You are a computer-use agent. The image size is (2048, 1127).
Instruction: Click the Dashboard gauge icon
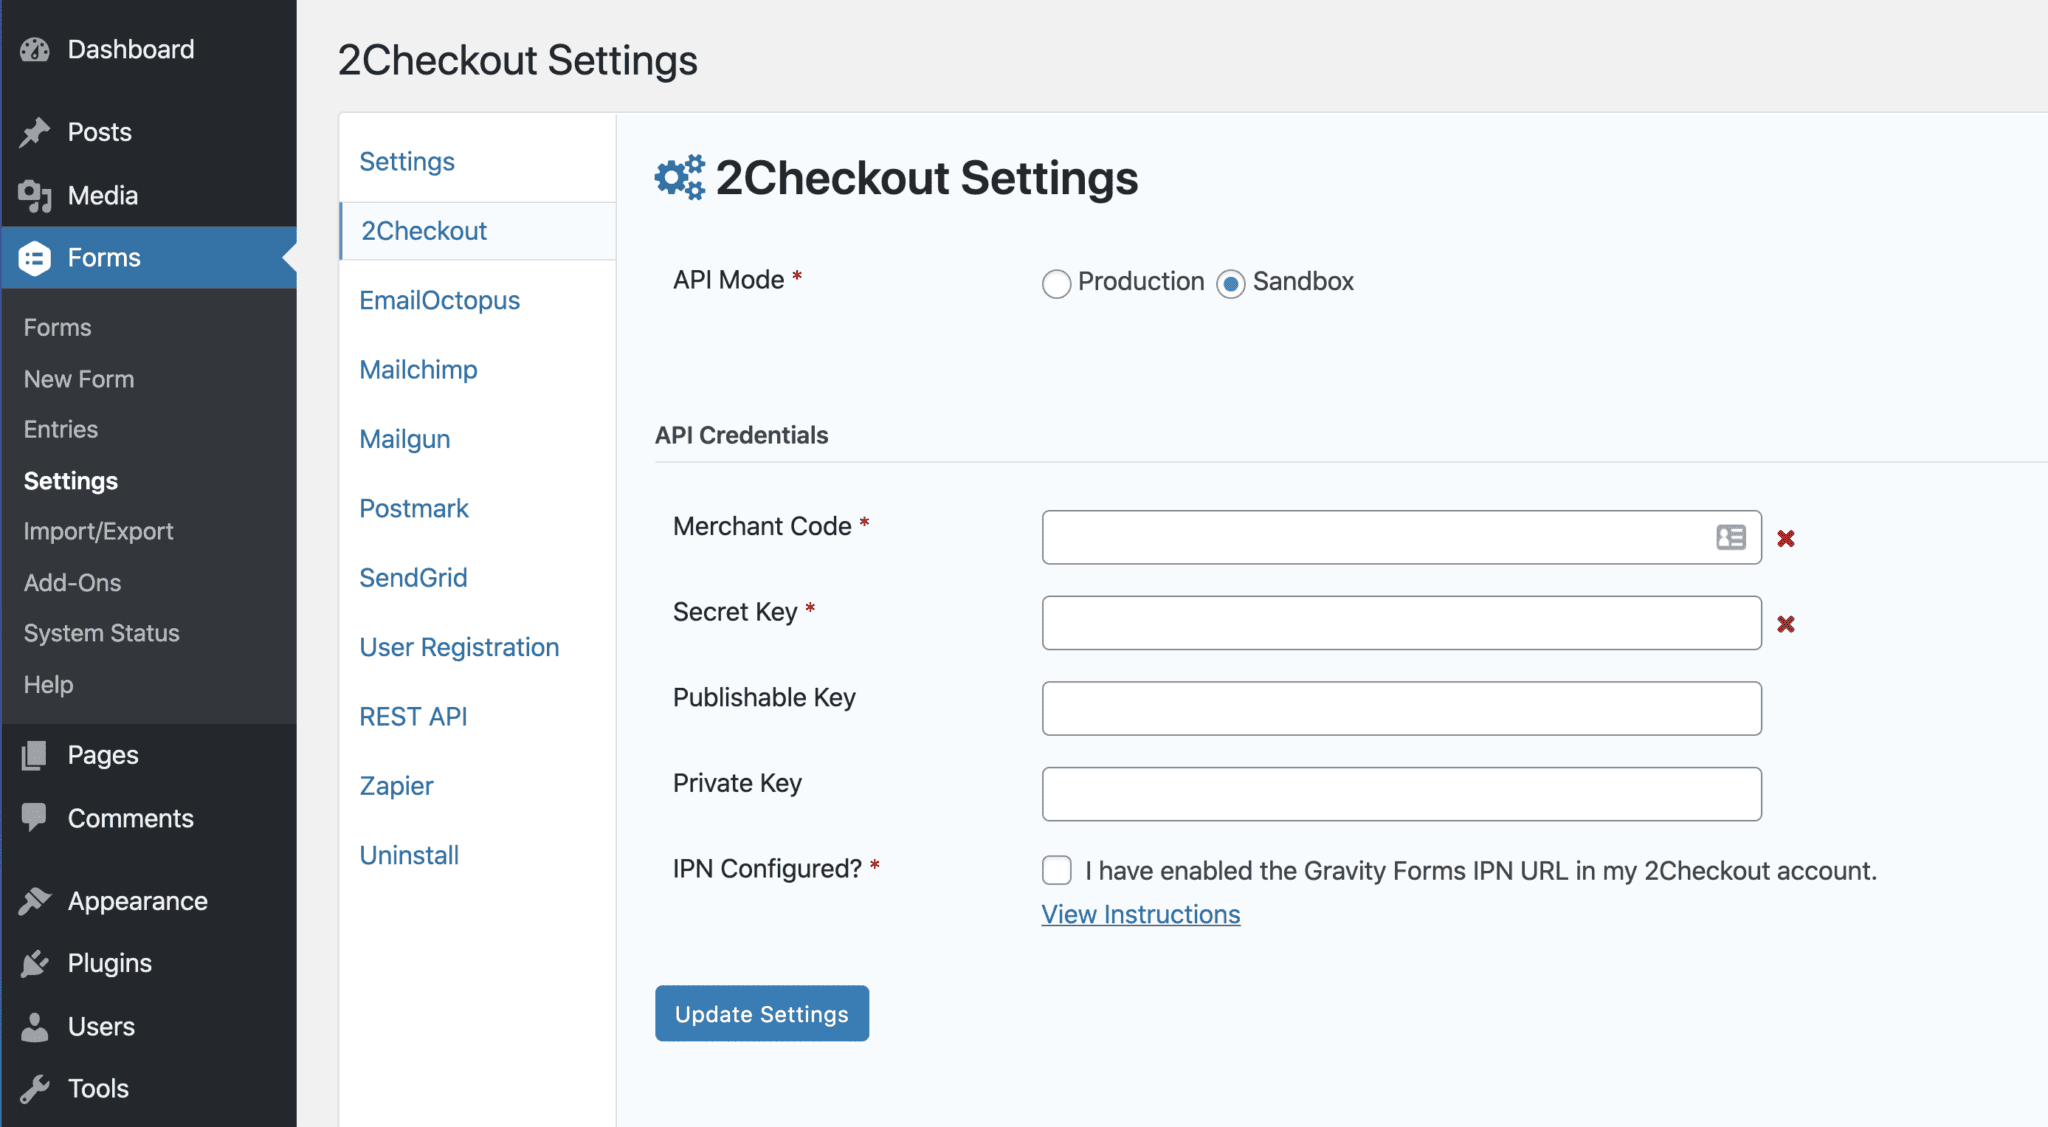(x=35, y=50)
